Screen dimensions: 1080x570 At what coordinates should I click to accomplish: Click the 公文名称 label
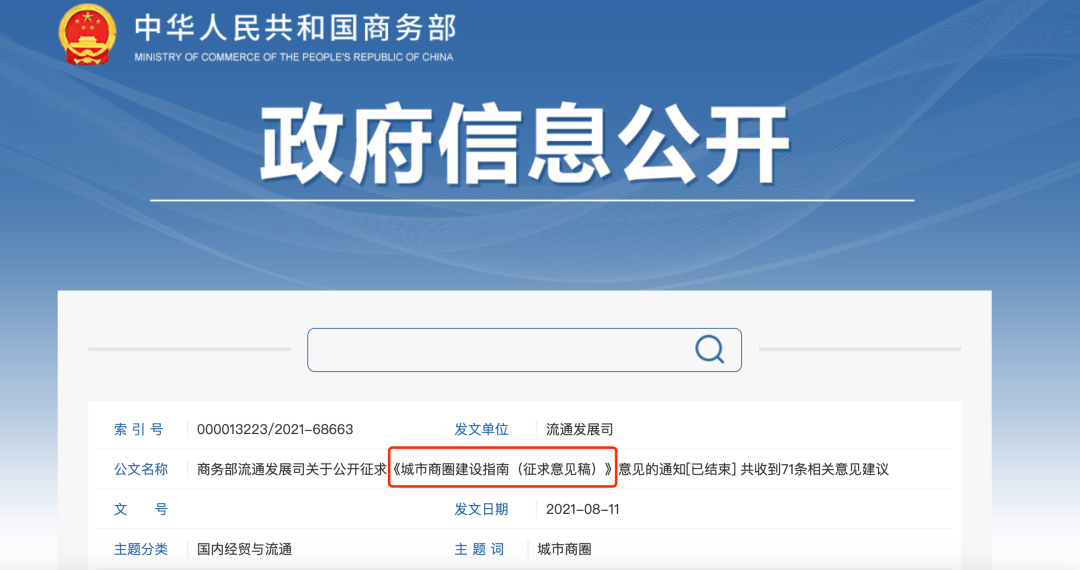[x=141, y=469]
